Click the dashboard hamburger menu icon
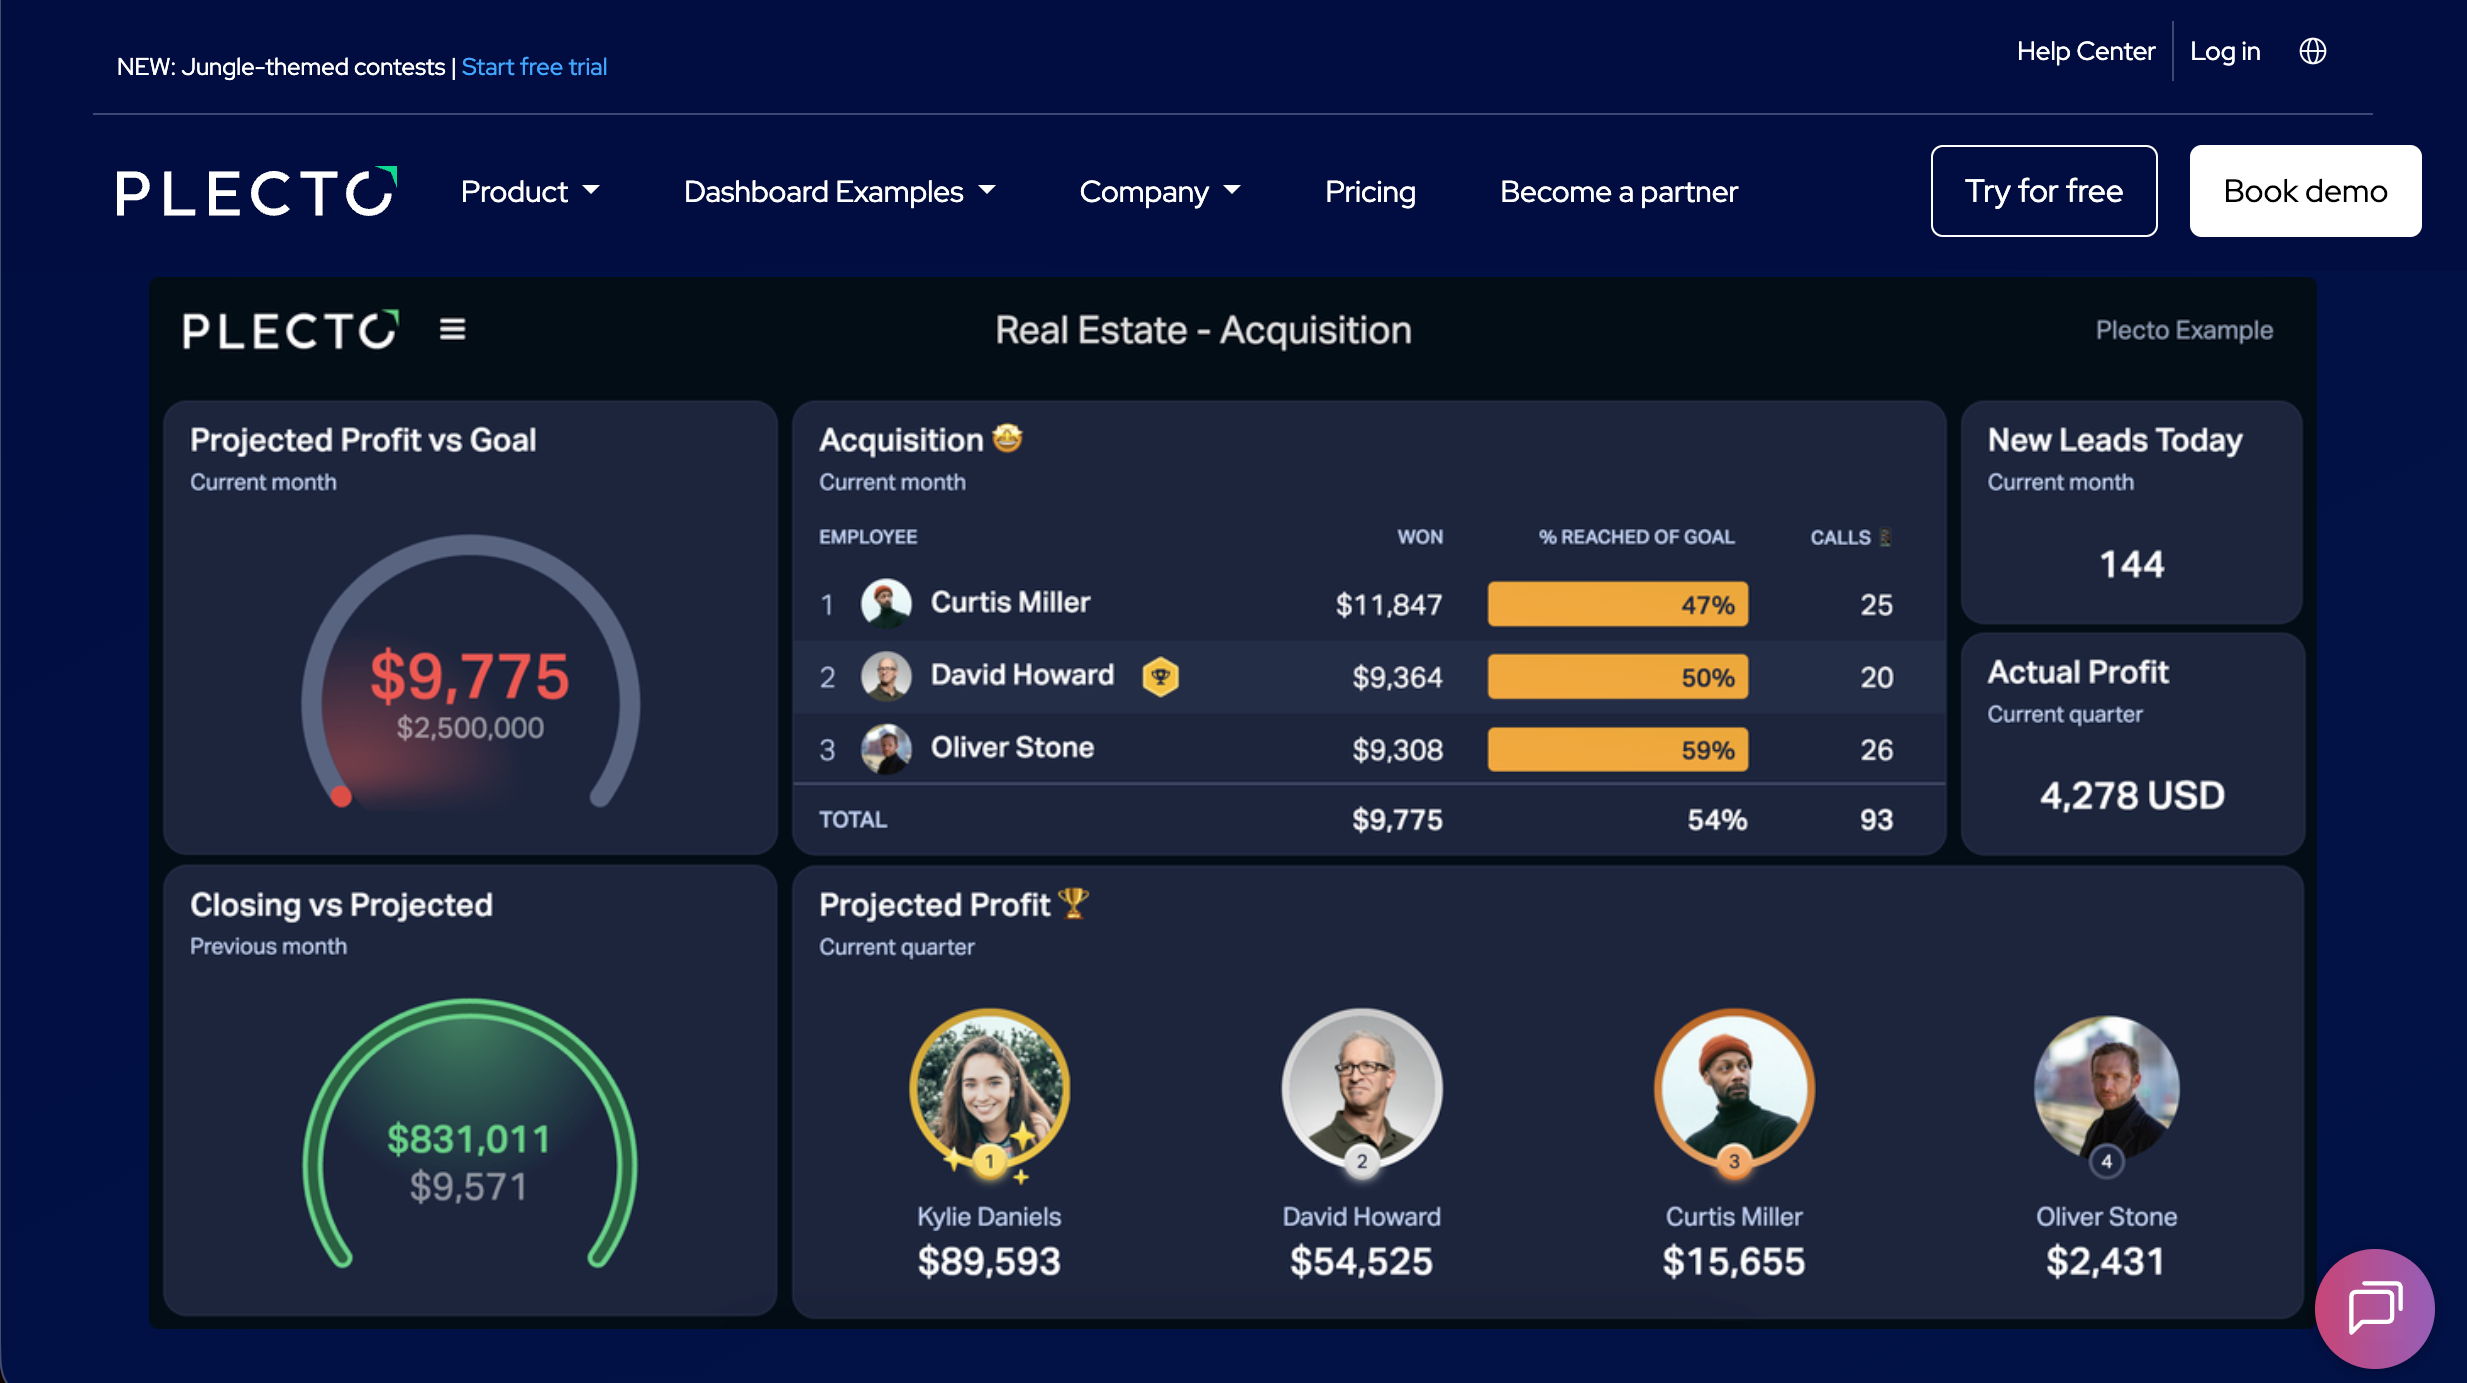 [x=452, y=329]
